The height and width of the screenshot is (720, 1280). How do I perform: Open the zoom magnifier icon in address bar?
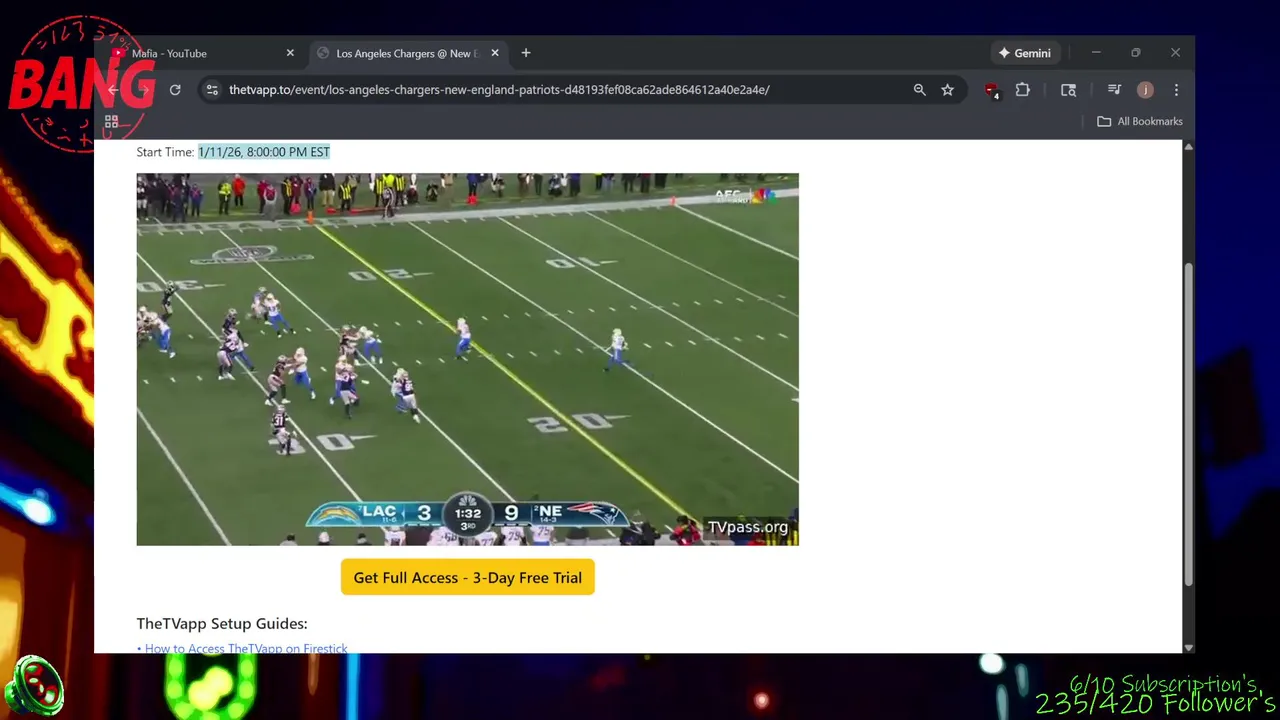point(919,90)
